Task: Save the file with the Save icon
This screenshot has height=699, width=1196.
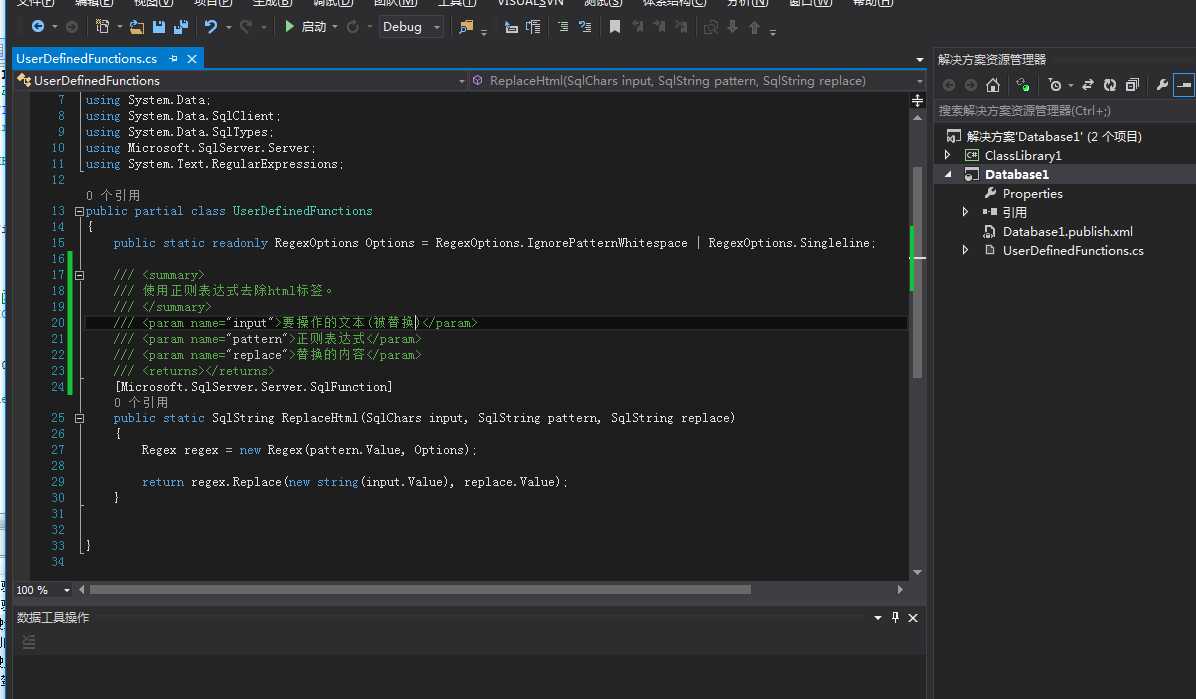Action: [159, 27]
